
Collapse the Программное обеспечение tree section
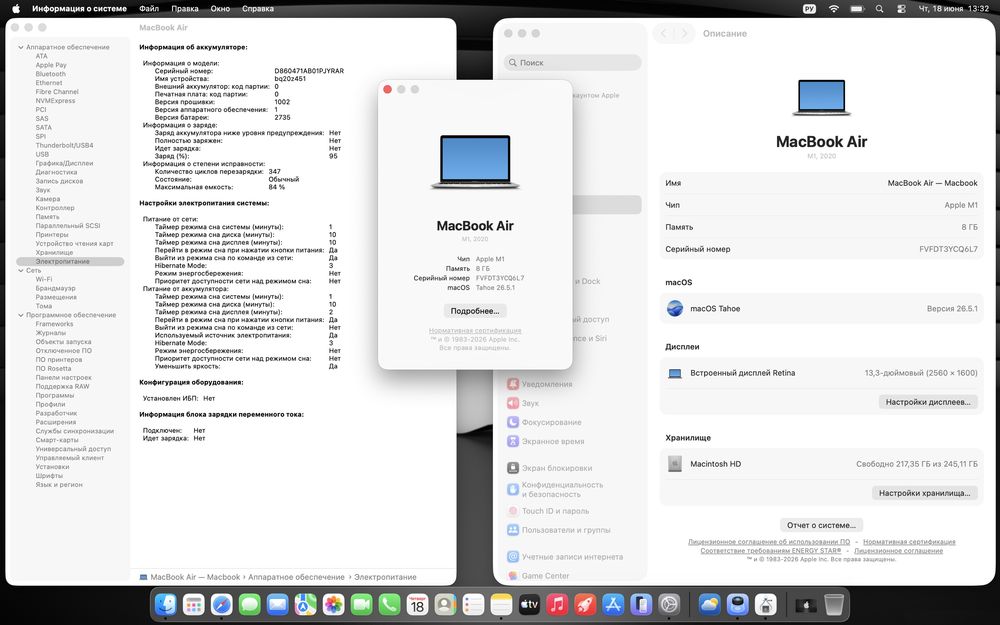point(20,315)
